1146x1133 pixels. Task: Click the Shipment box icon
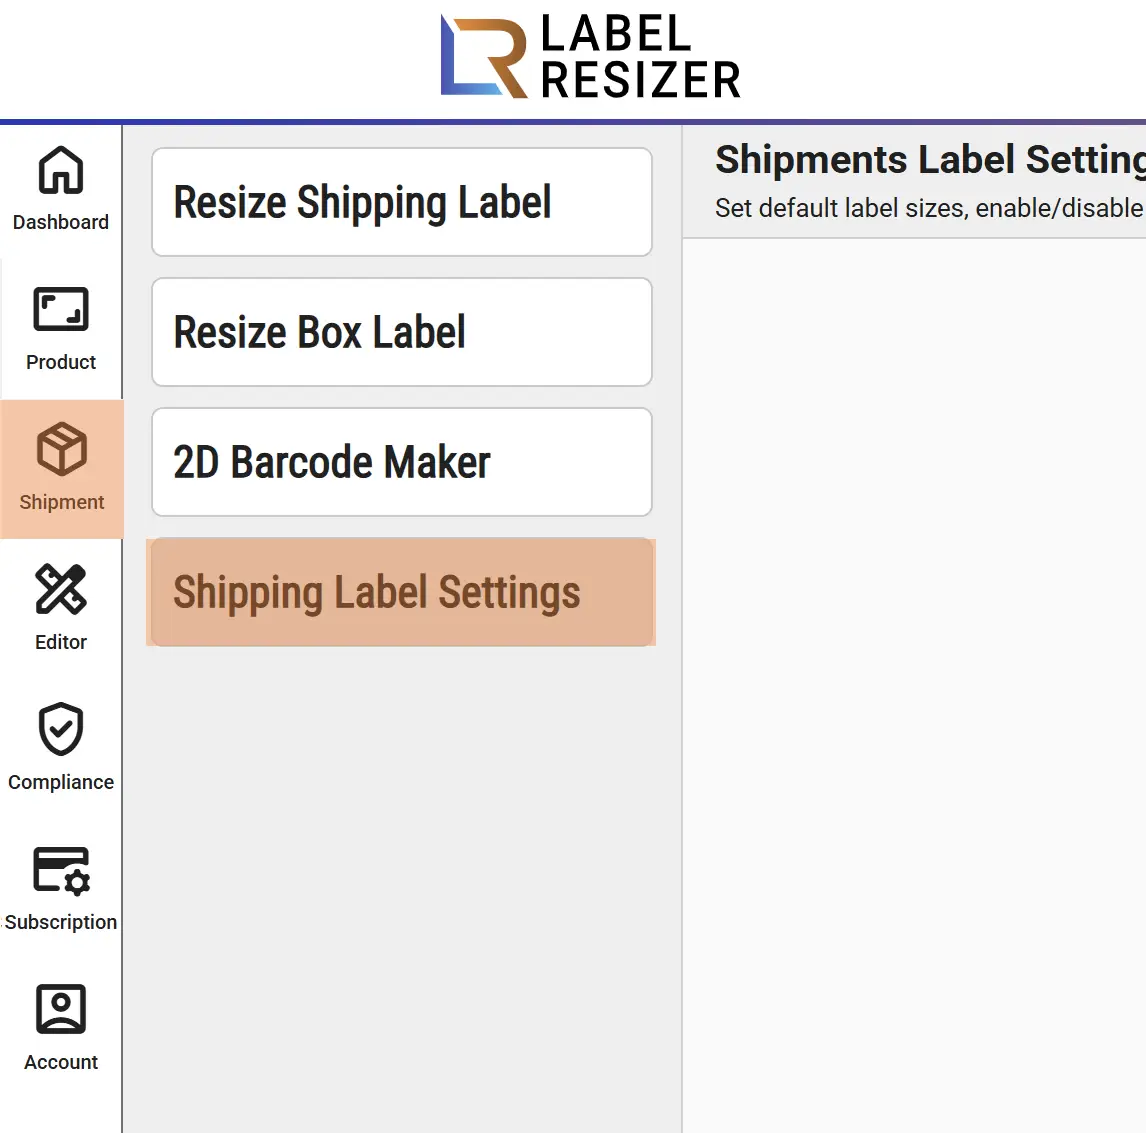tap(61, 449)
